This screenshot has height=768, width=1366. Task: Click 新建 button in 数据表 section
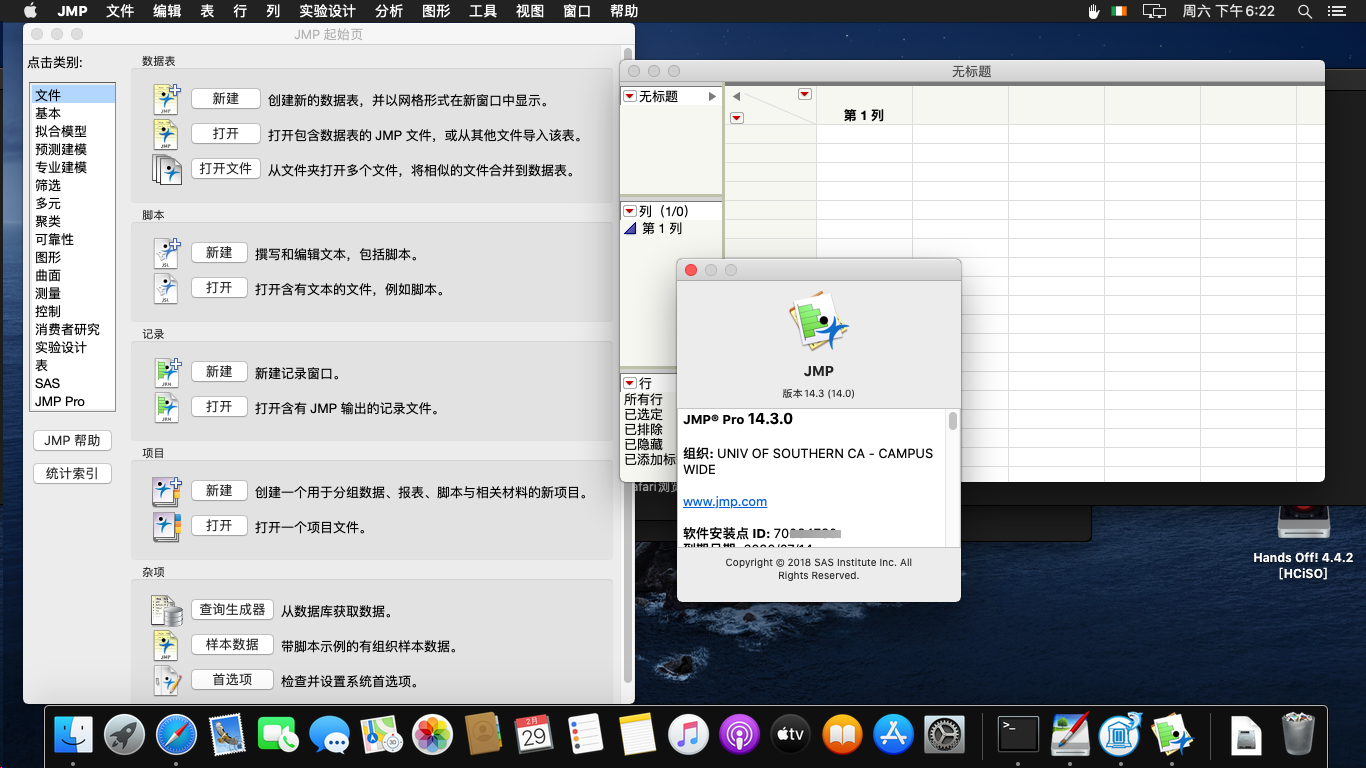226,99
